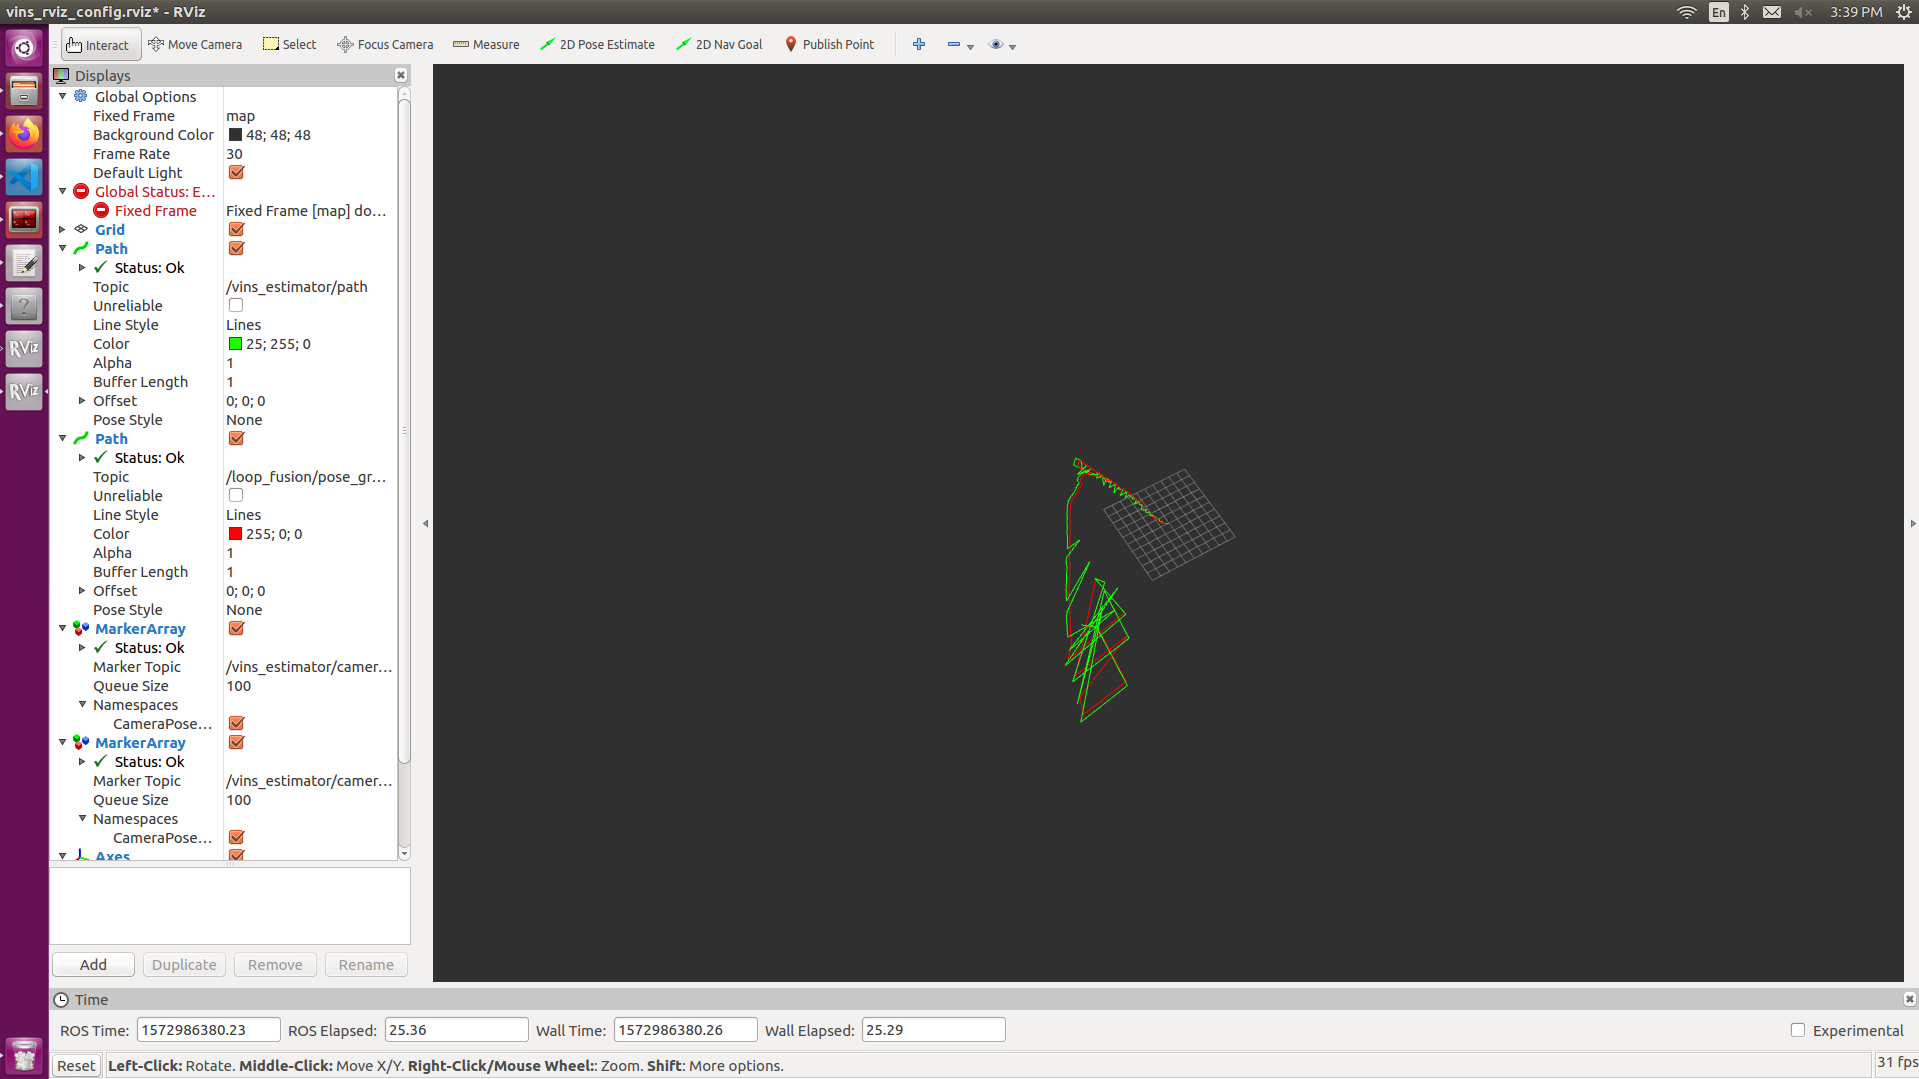The width and height of the screenshot is (1919, 1079).
Task: Click the Focus Camera tool
Action: pyautogui.click(x=385, y=44)
